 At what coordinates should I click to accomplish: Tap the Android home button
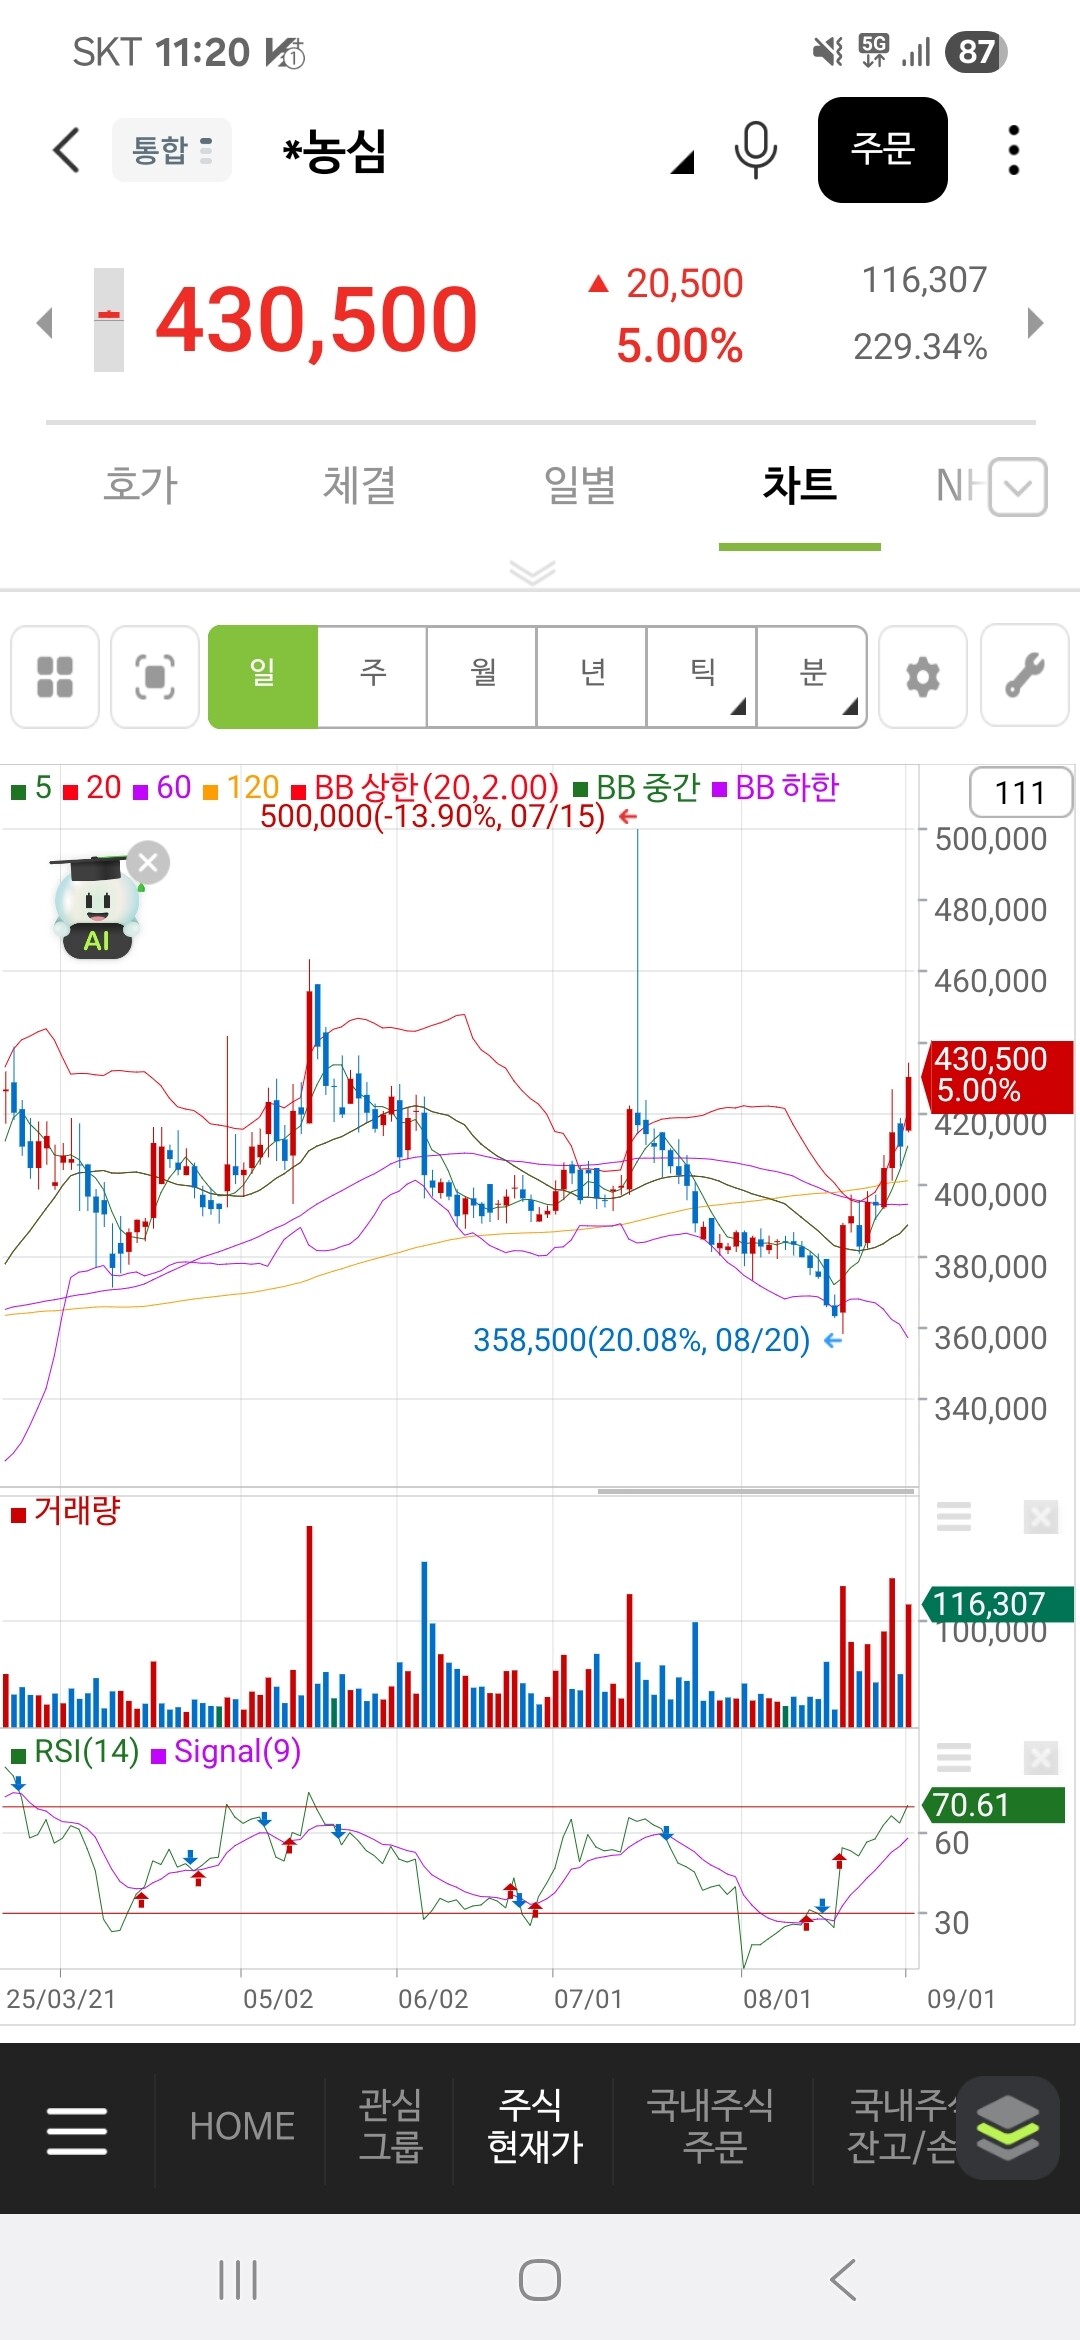coord(540,2280)
